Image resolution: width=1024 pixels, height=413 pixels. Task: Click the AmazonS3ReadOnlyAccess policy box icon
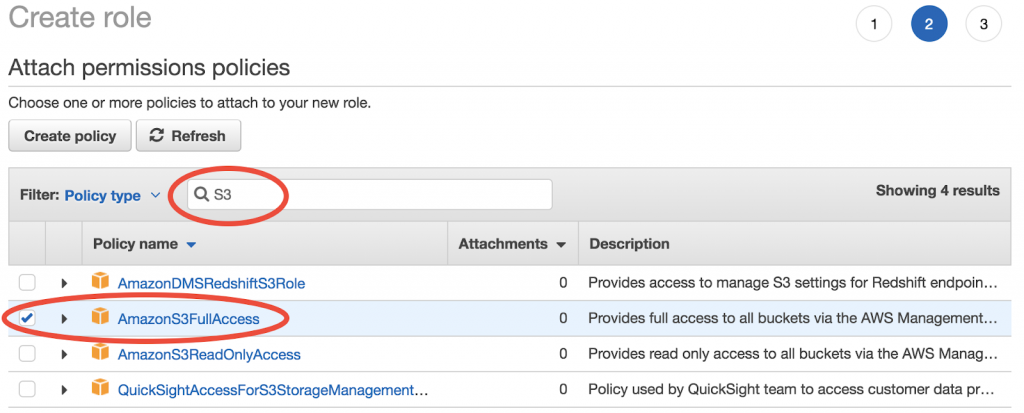click(x=100, y=353)
